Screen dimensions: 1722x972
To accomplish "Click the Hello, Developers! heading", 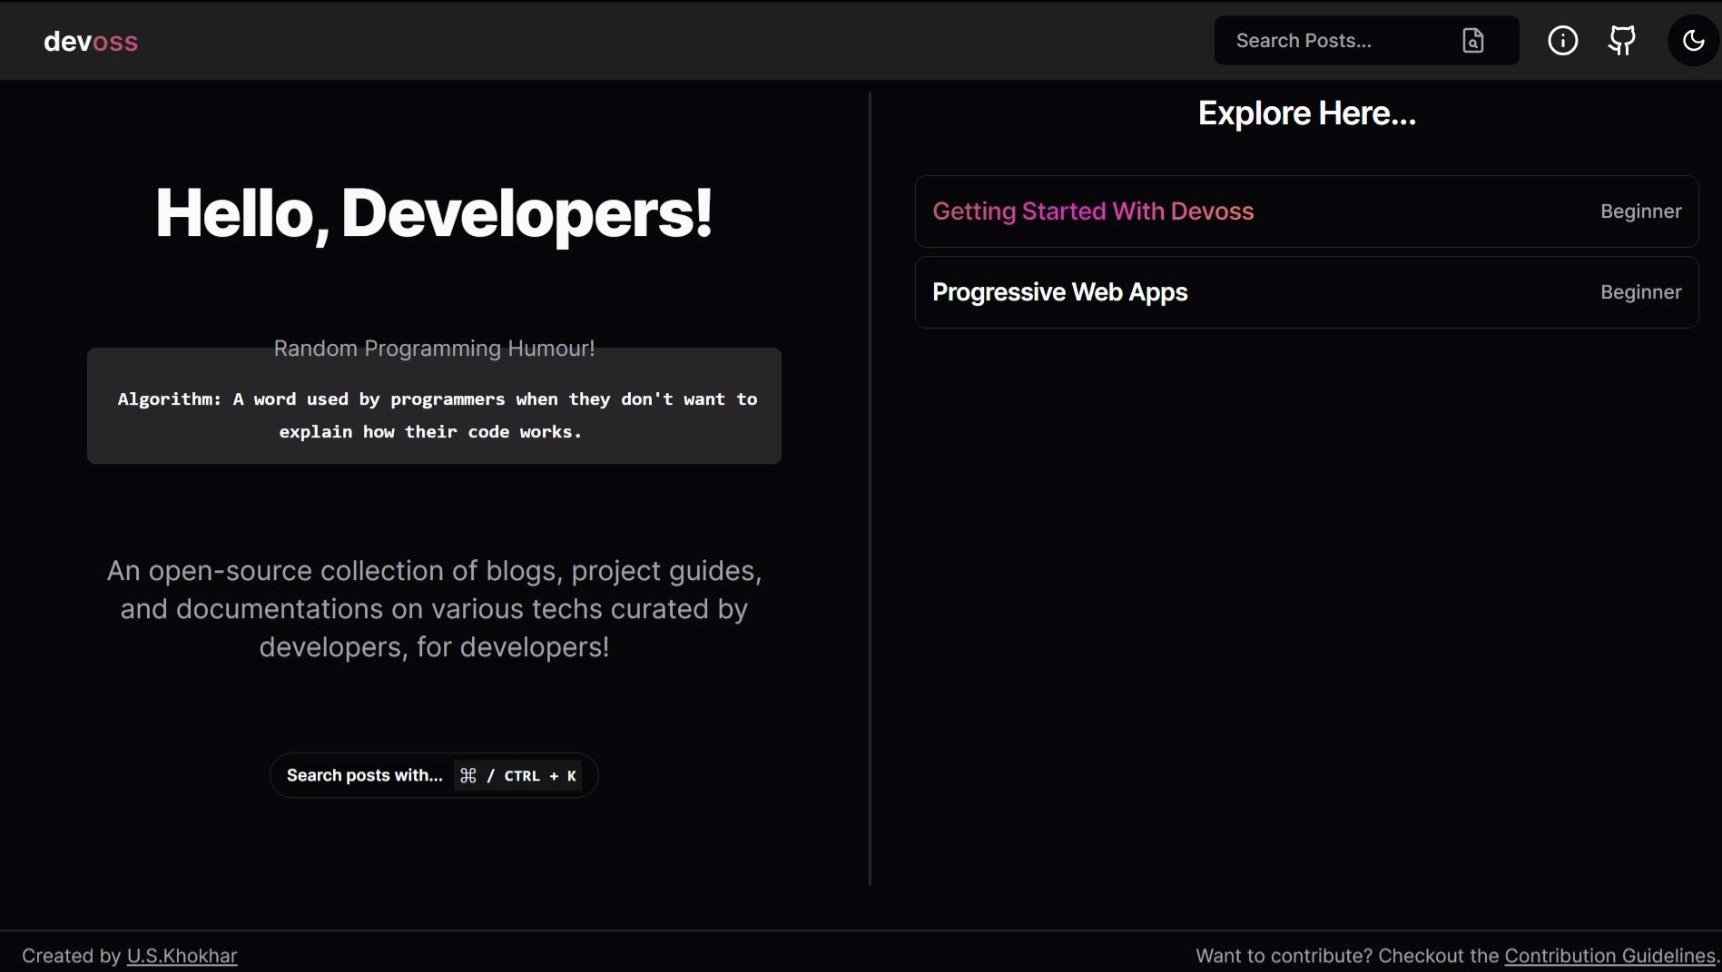I will pos(434,213).
